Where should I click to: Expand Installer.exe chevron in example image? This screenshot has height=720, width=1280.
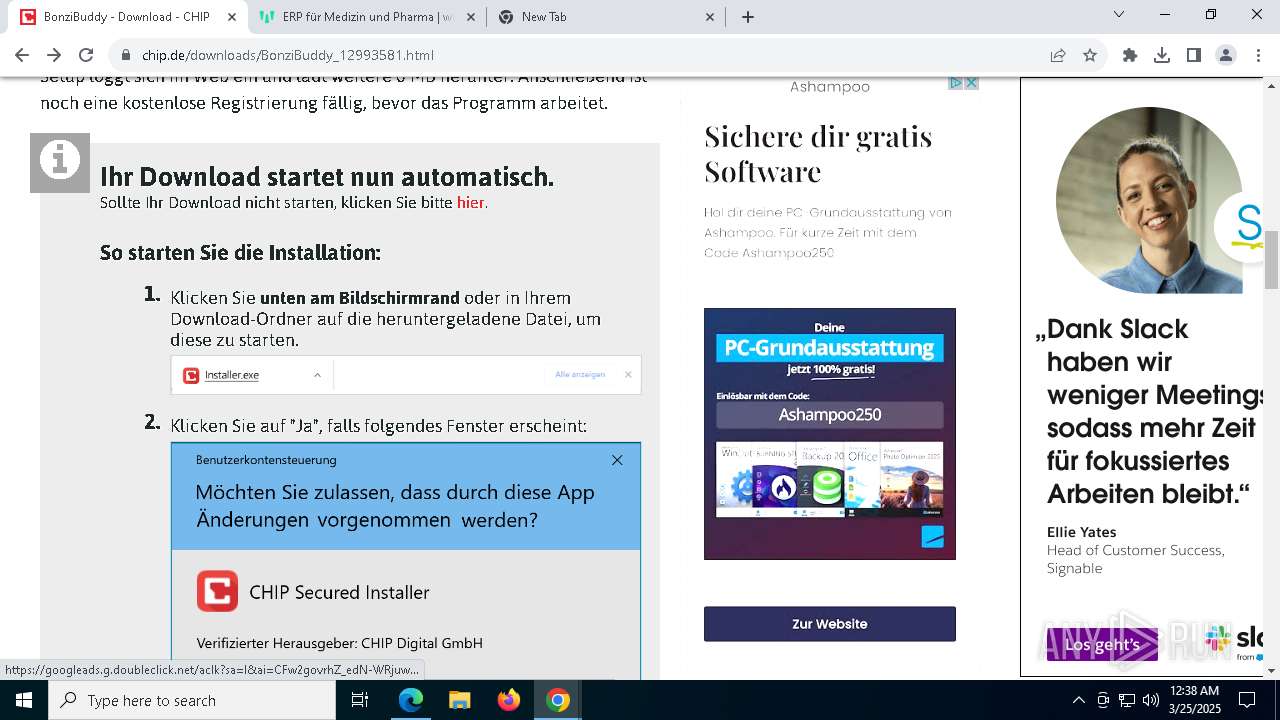tap(317, 375)
